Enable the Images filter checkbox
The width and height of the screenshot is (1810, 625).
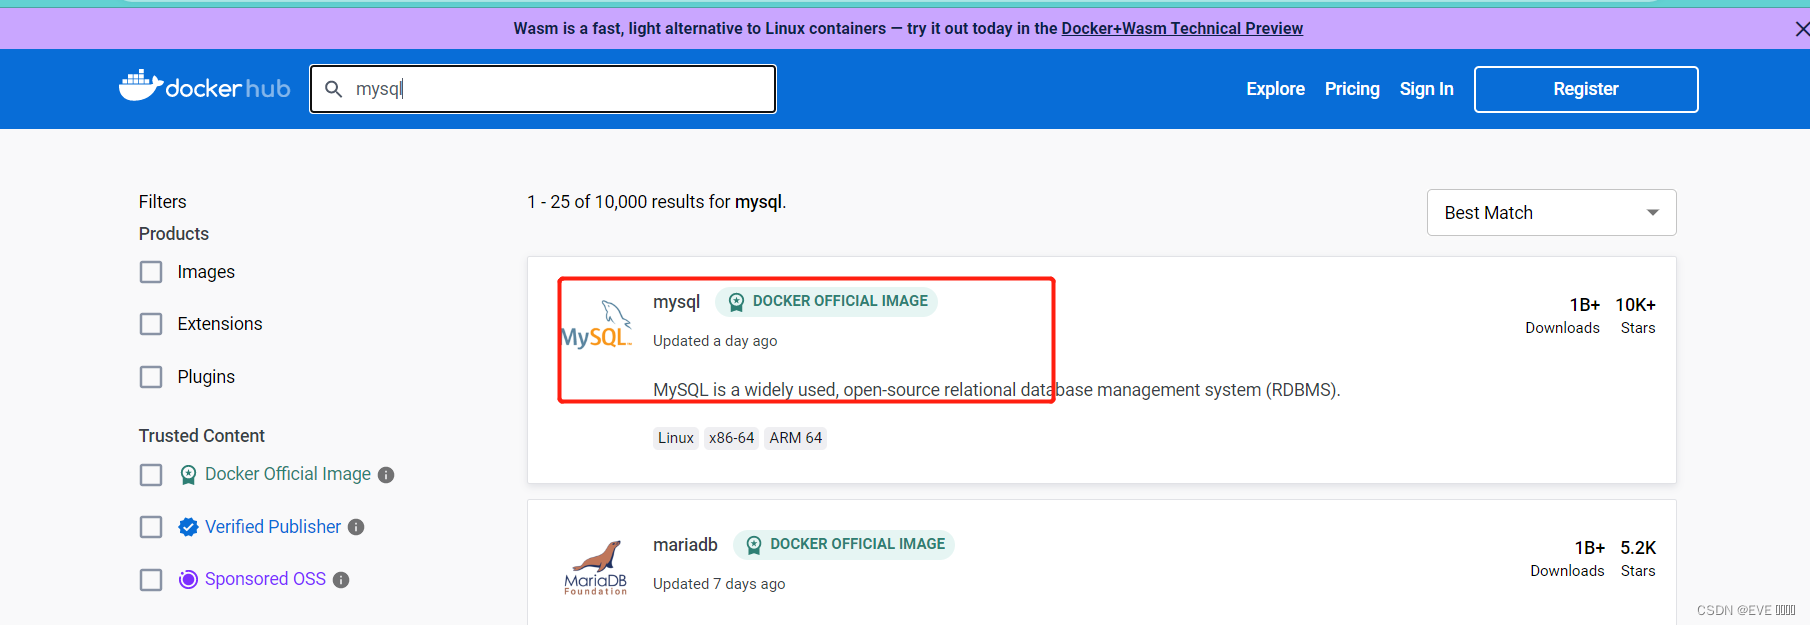[x=151, y=272]
